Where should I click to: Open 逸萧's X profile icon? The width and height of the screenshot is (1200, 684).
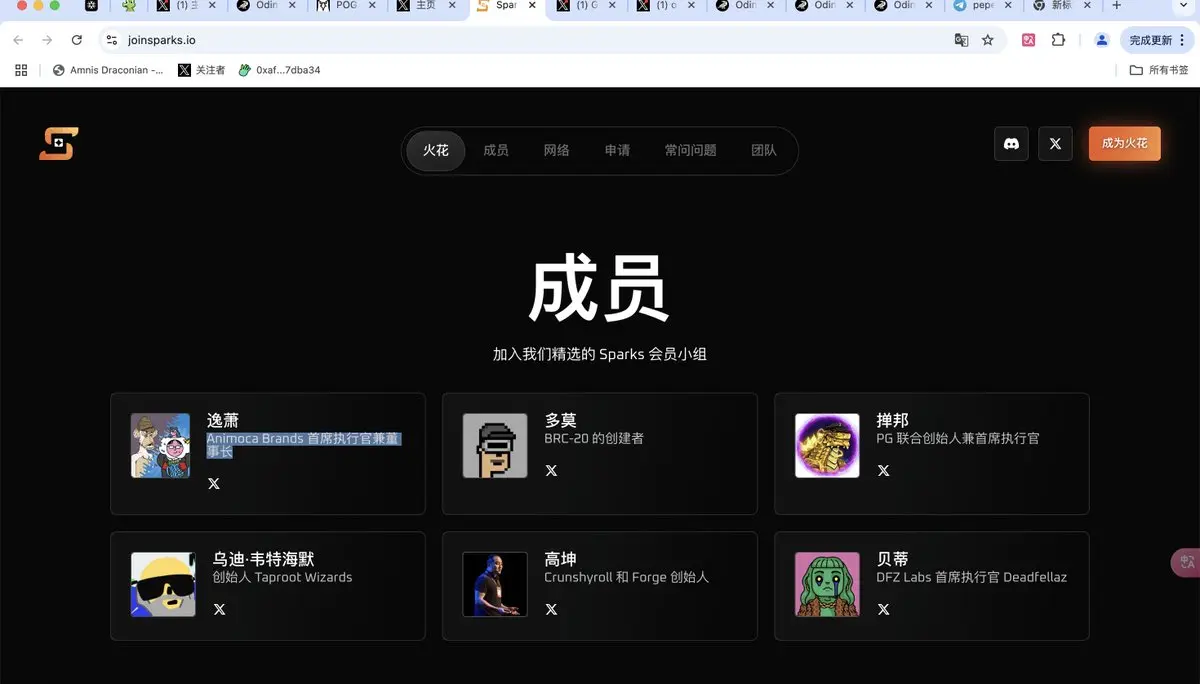click(213, 484)
